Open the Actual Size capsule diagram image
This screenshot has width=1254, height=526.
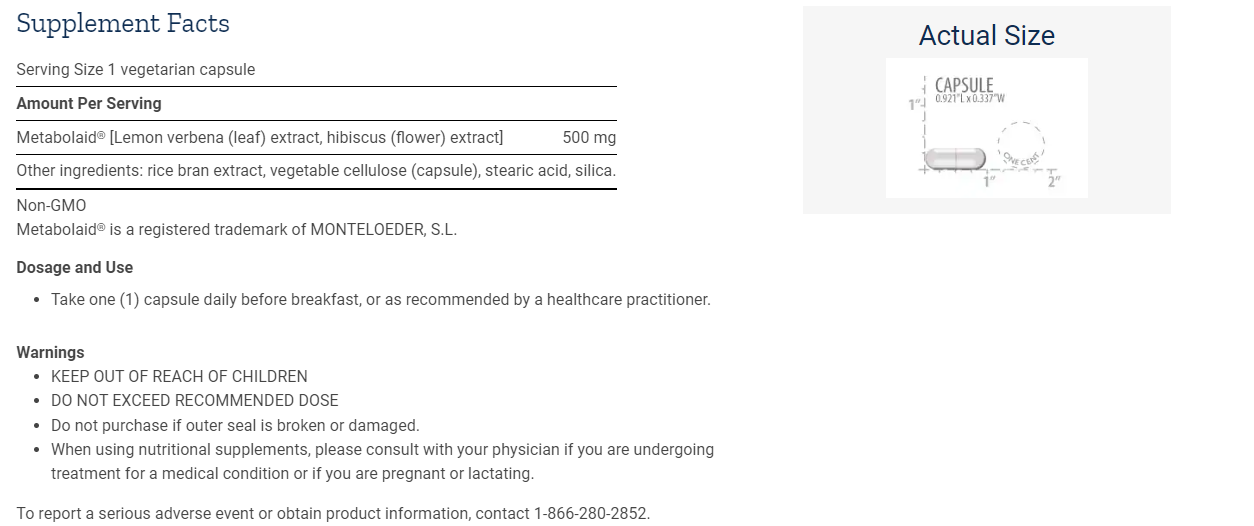(987, 127)
